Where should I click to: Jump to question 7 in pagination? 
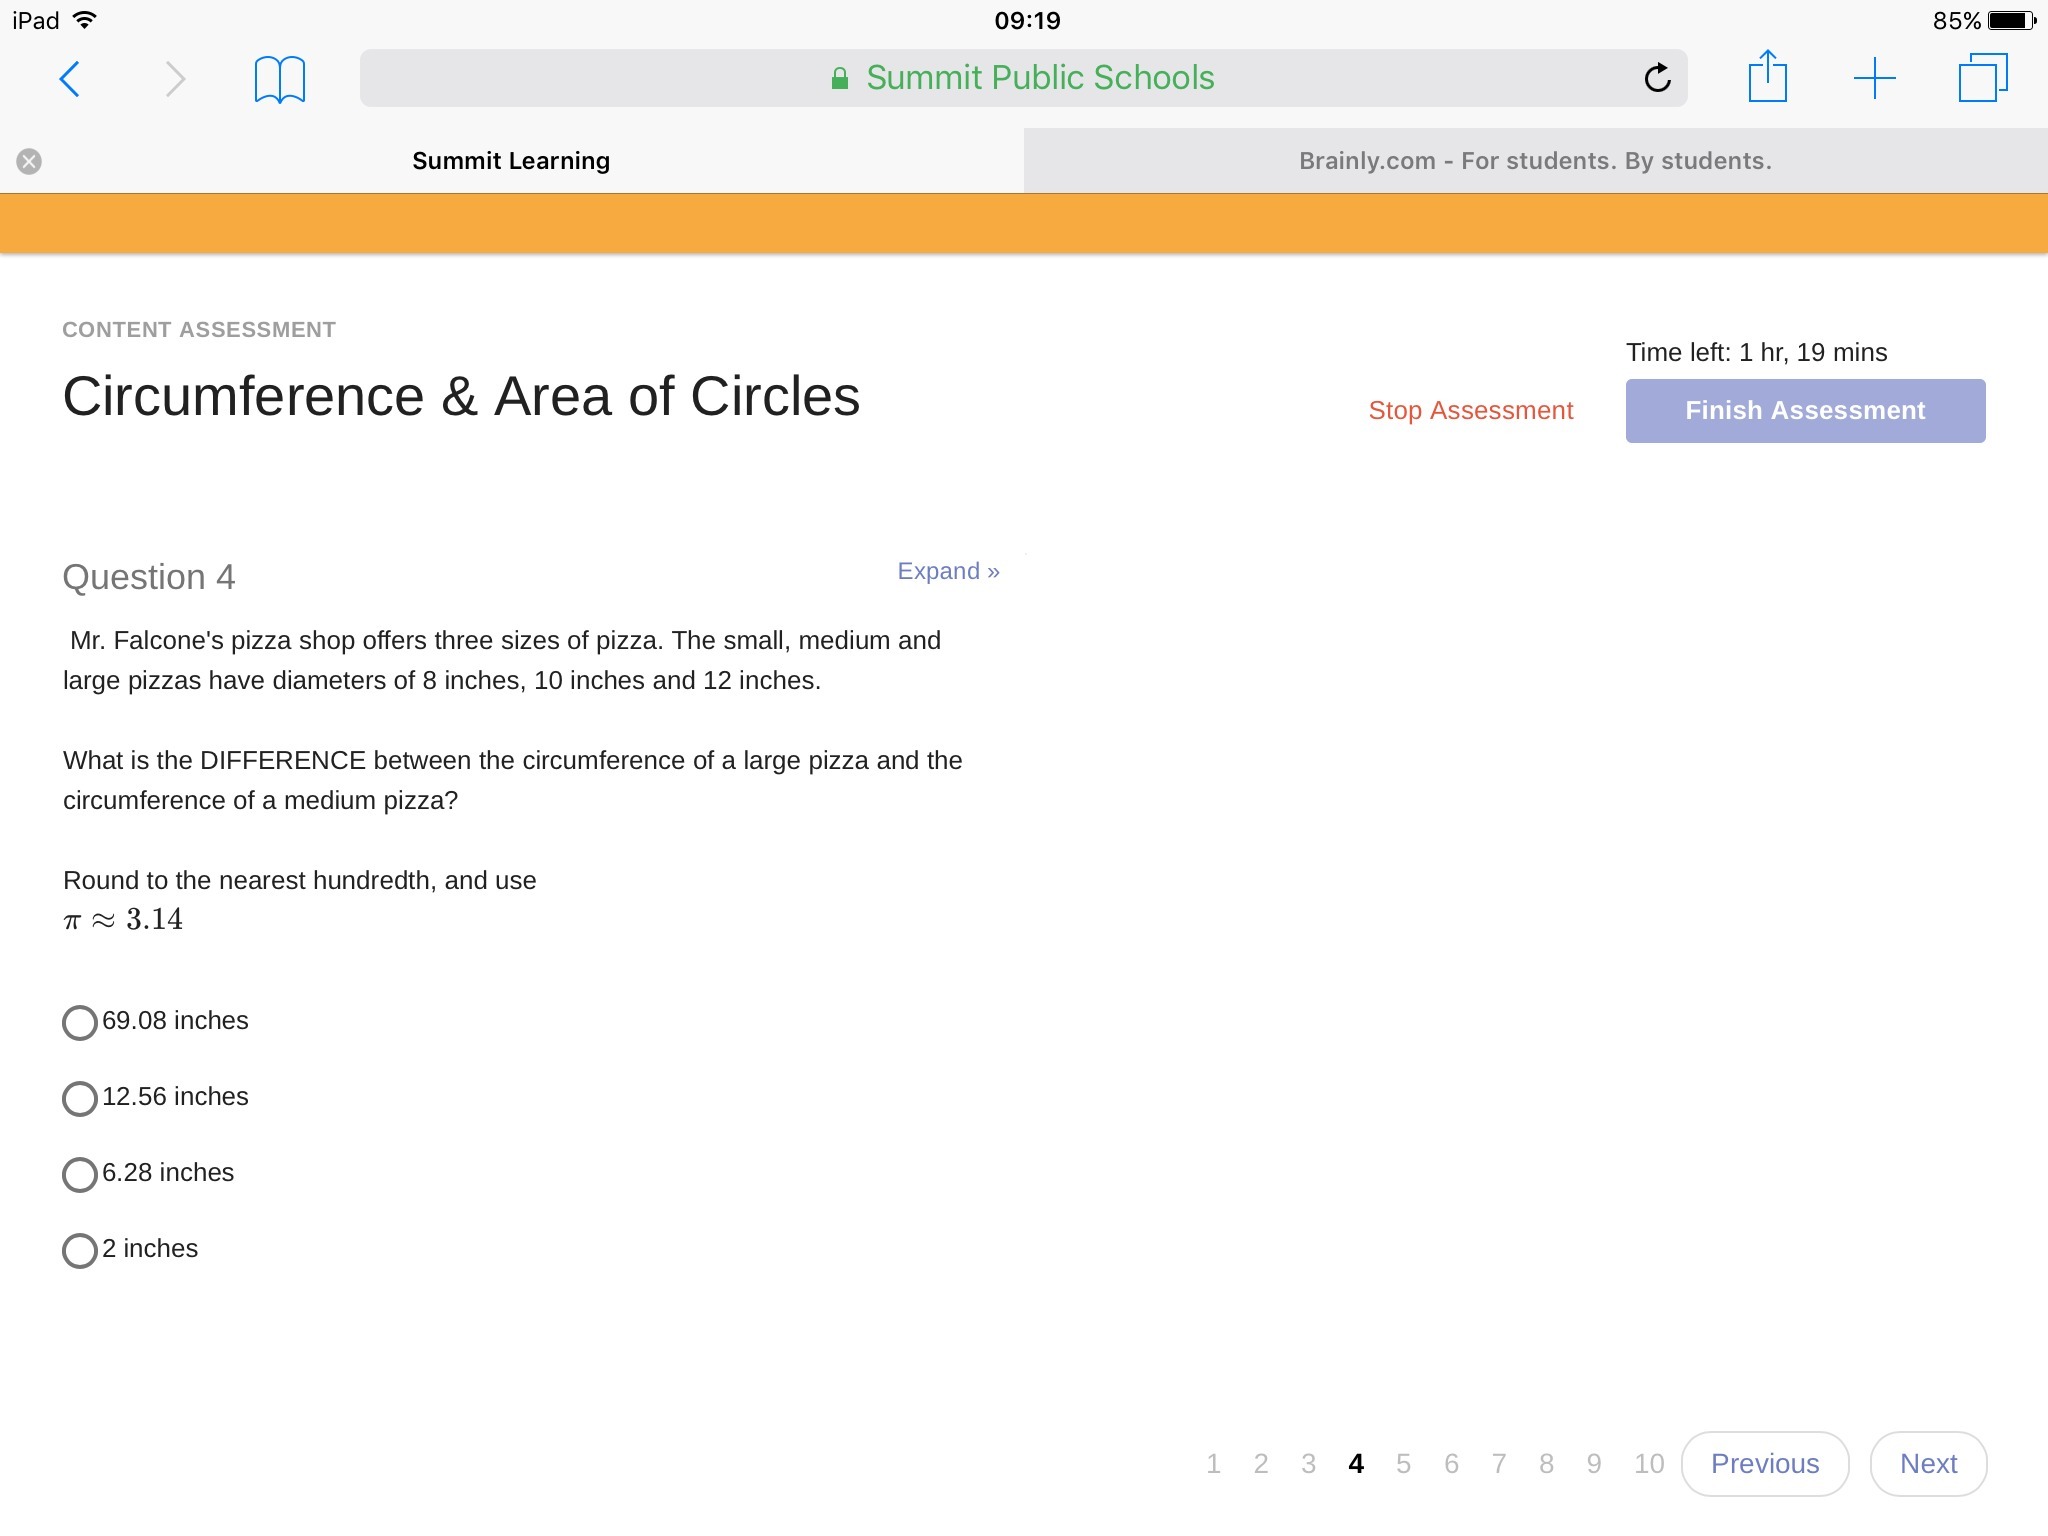click(x=1498, y=1464)
